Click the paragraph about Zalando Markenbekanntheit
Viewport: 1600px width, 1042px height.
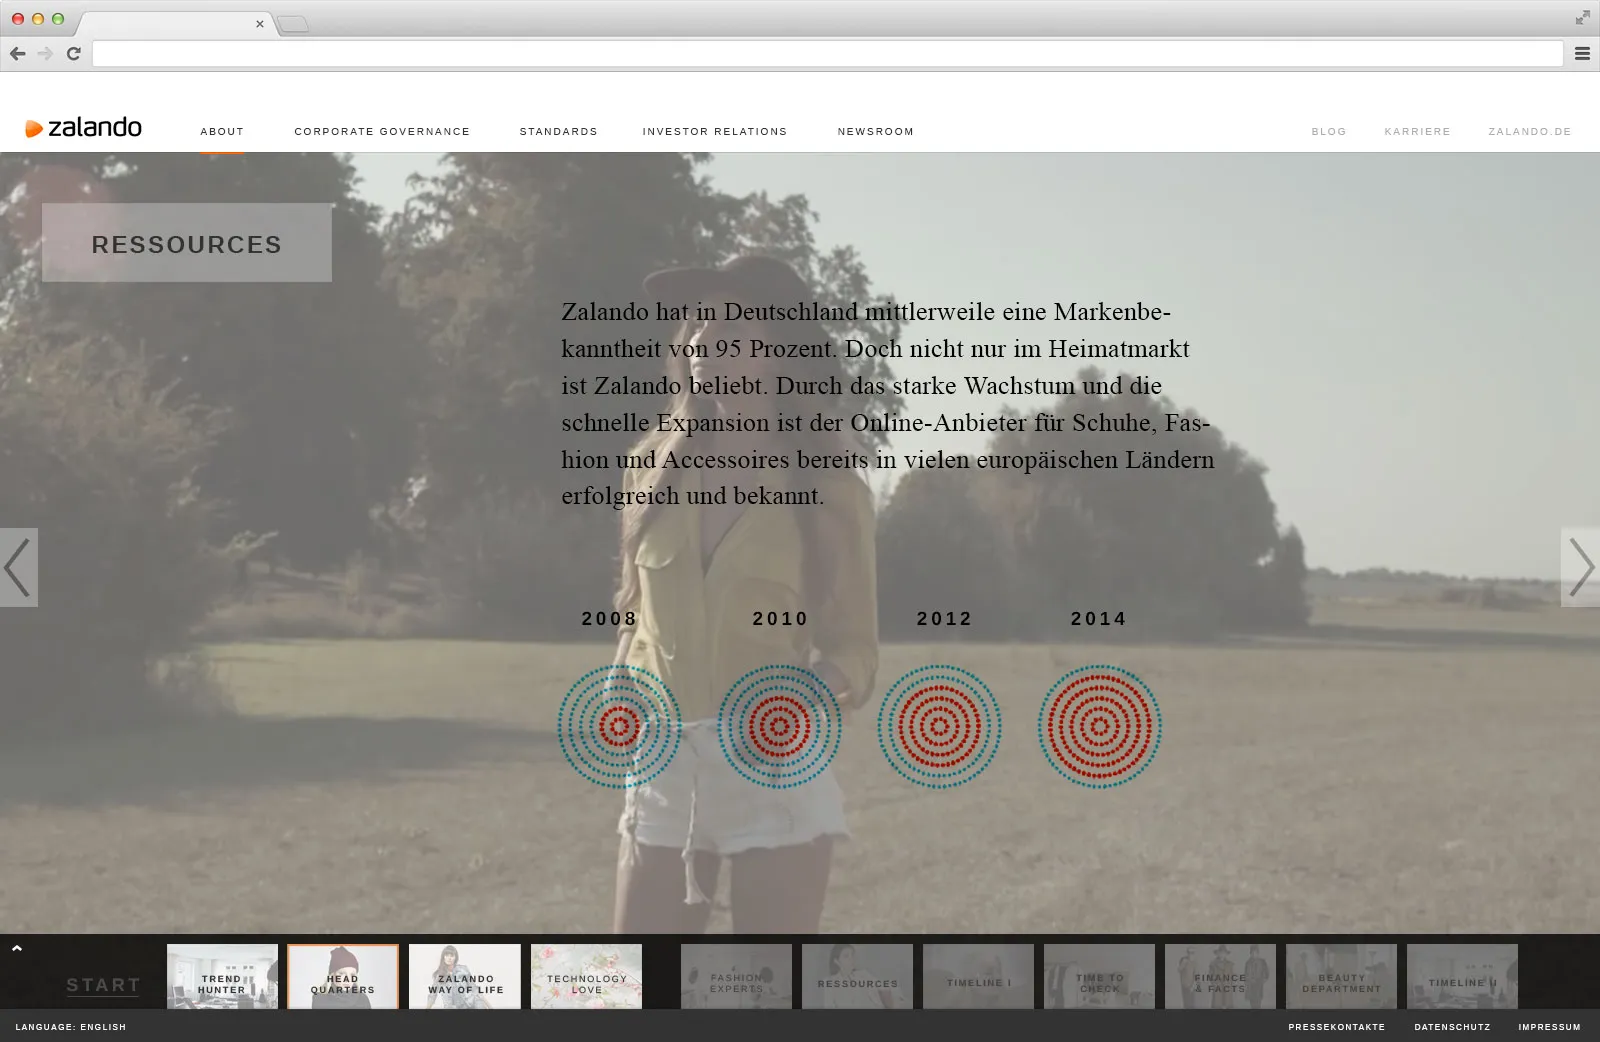coord(888,403)
